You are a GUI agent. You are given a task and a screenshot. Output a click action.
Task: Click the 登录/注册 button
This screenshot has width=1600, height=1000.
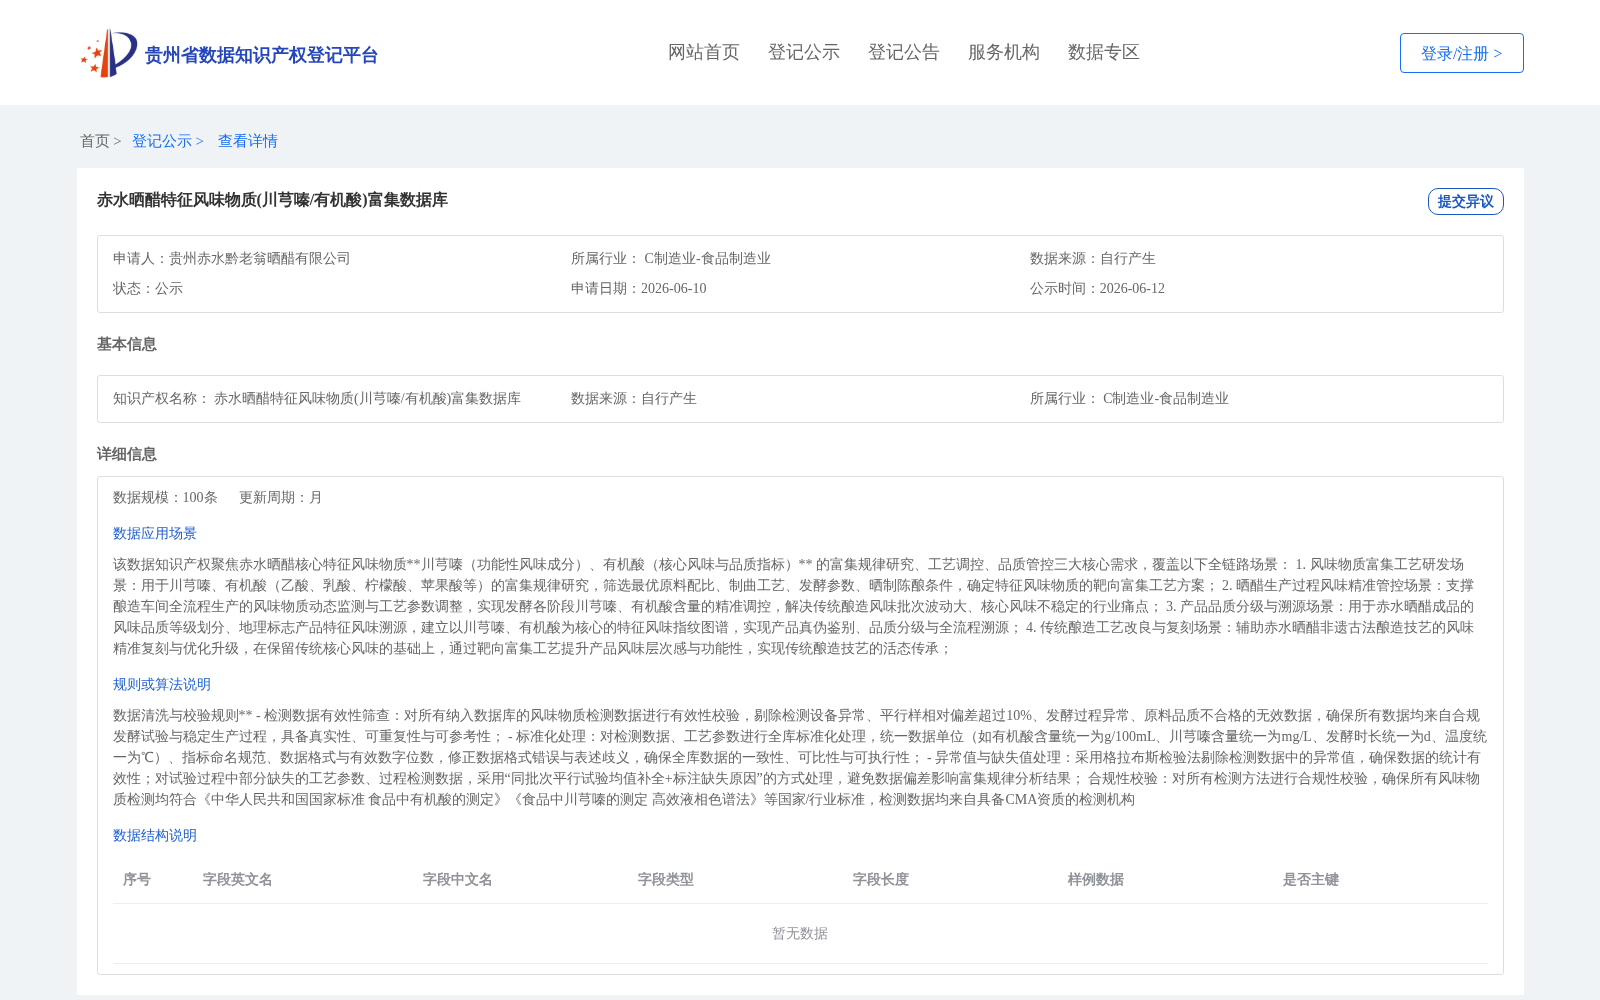tap(1462, 53)
